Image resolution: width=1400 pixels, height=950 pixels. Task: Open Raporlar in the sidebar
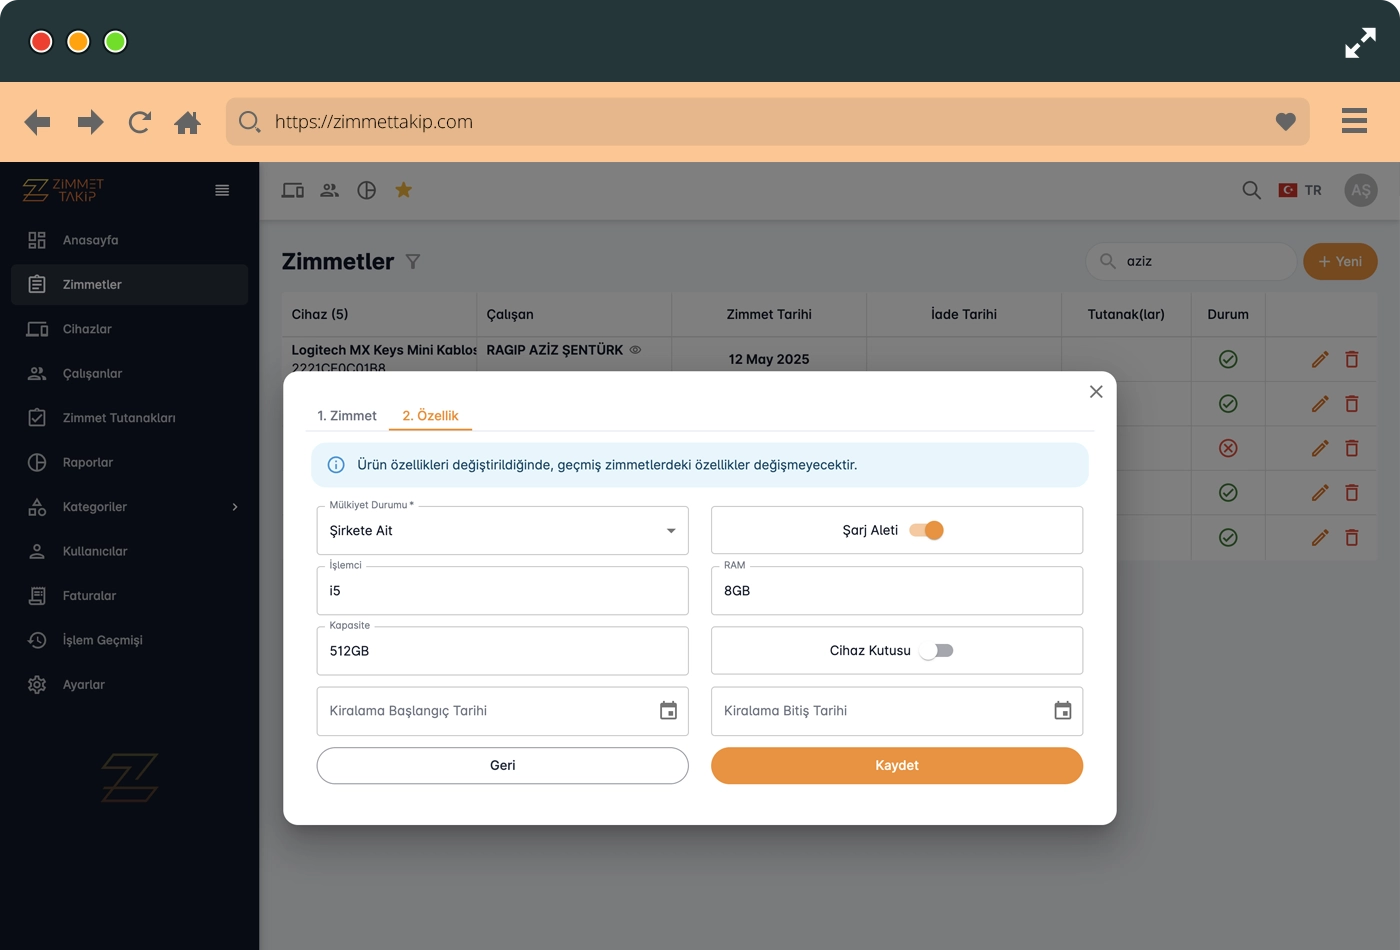(129, 463)
